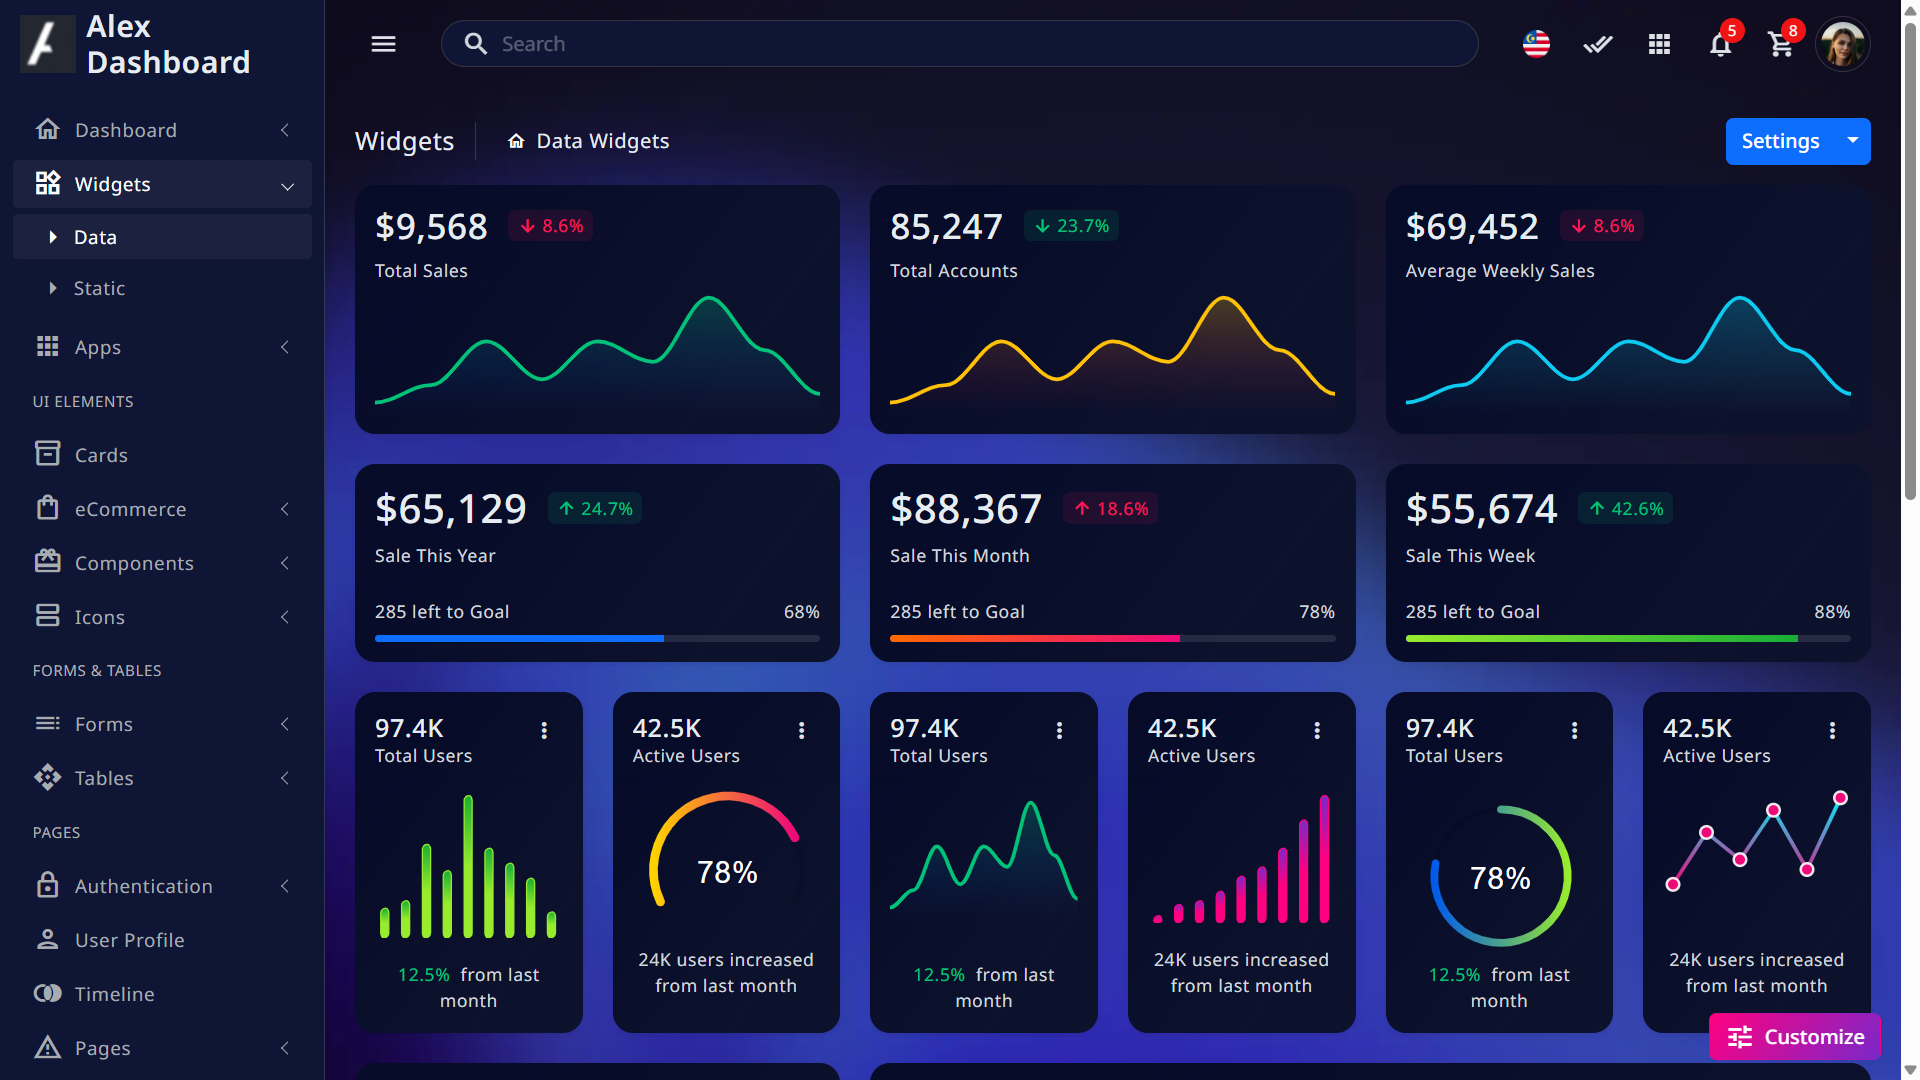Open the Cards menu item
The height and width of the screenshot is (1080, 1920).
(x=101, y=455)
